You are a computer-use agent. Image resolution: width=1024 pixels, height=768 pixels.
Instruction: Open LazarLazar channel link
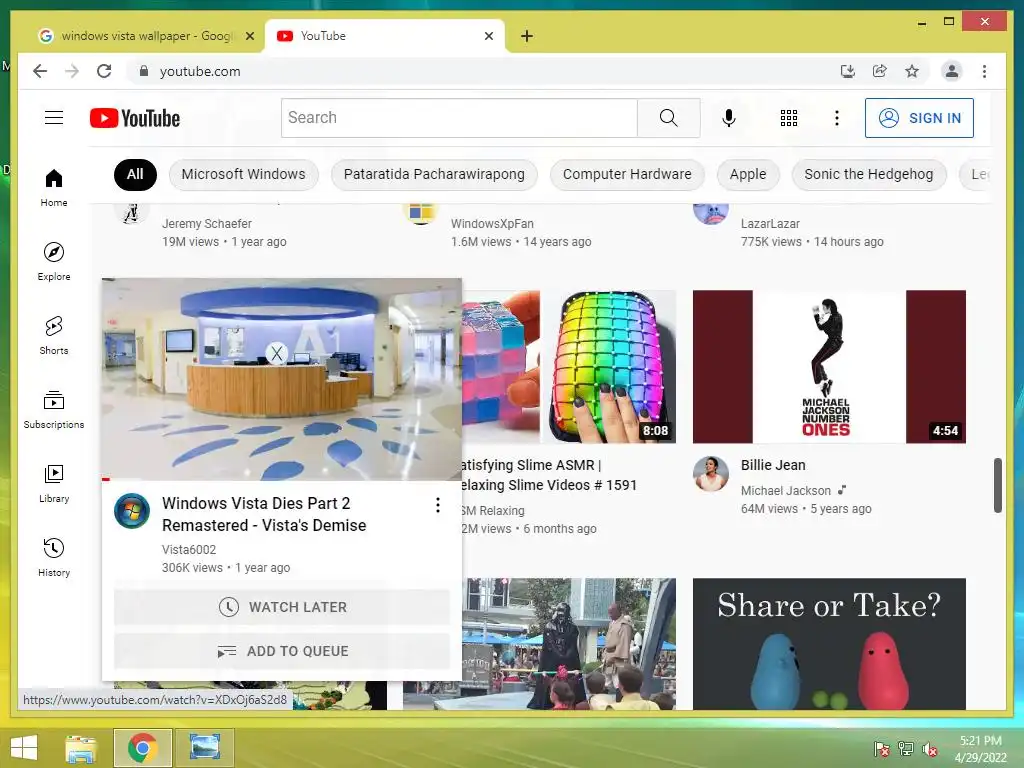pyautogui.click(x=770, y=223)
